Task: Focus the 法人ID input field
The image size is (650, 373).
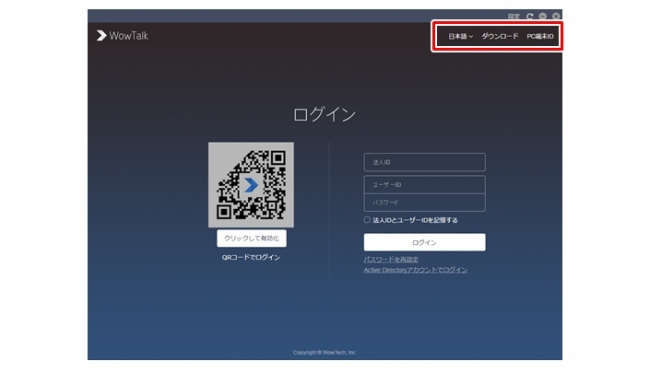Action: click(x=424, y=162)
